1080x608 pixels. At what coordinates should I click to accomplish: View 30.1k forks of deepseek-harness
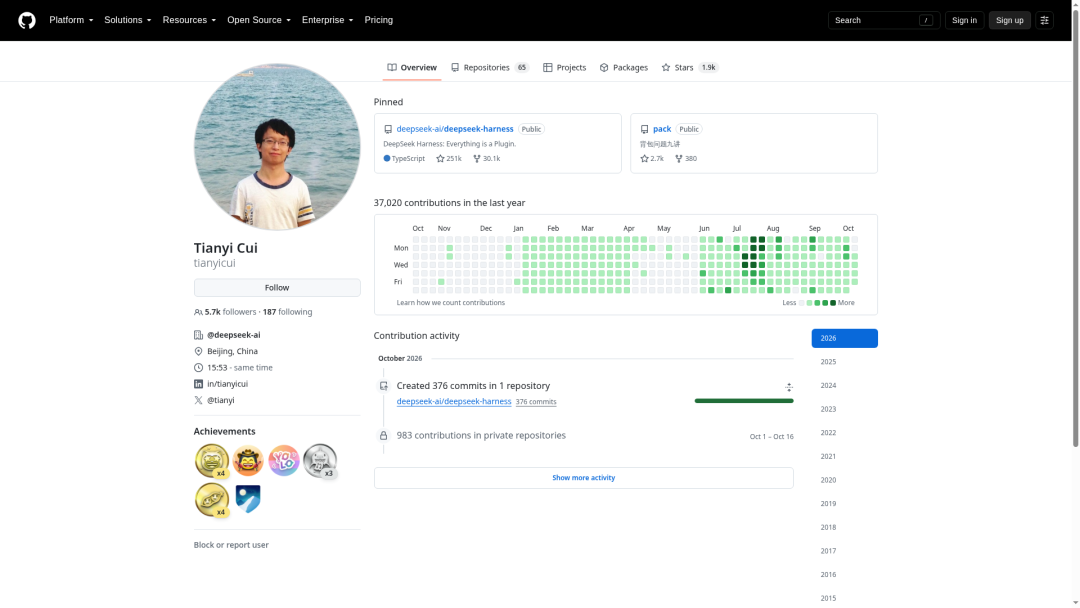tap(486, 158)
